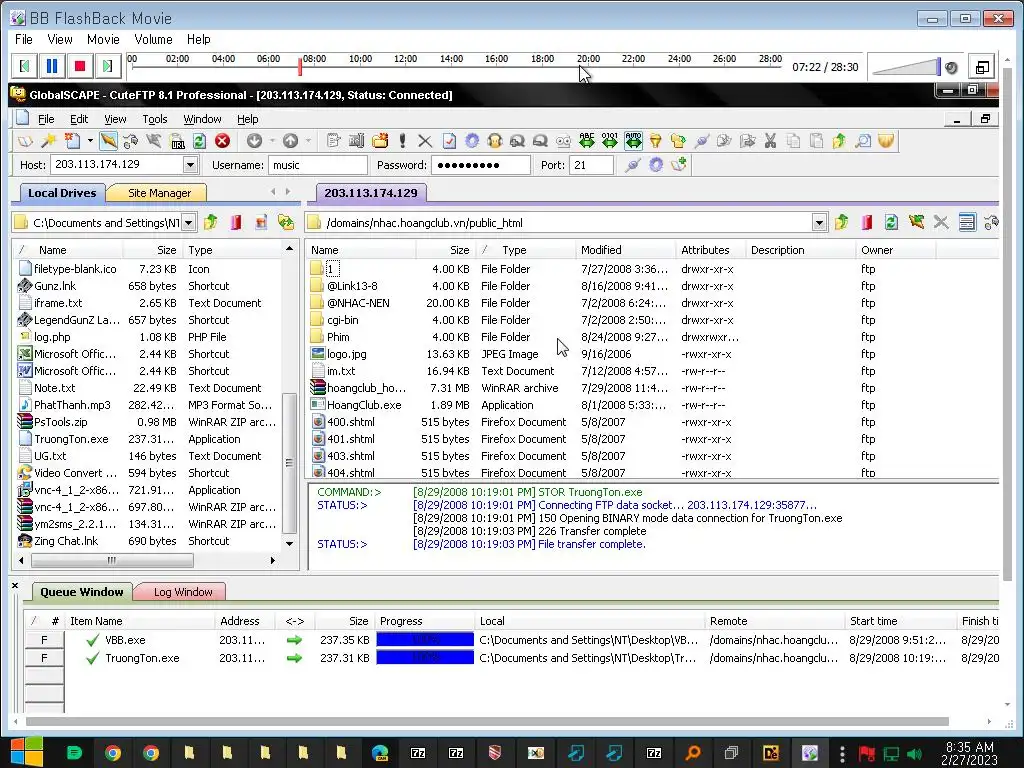The width and height of the screenshot is (1024, 768).
Task: Click the Find magnifier icon in main toolbar
Action: [x=863, y=141]
